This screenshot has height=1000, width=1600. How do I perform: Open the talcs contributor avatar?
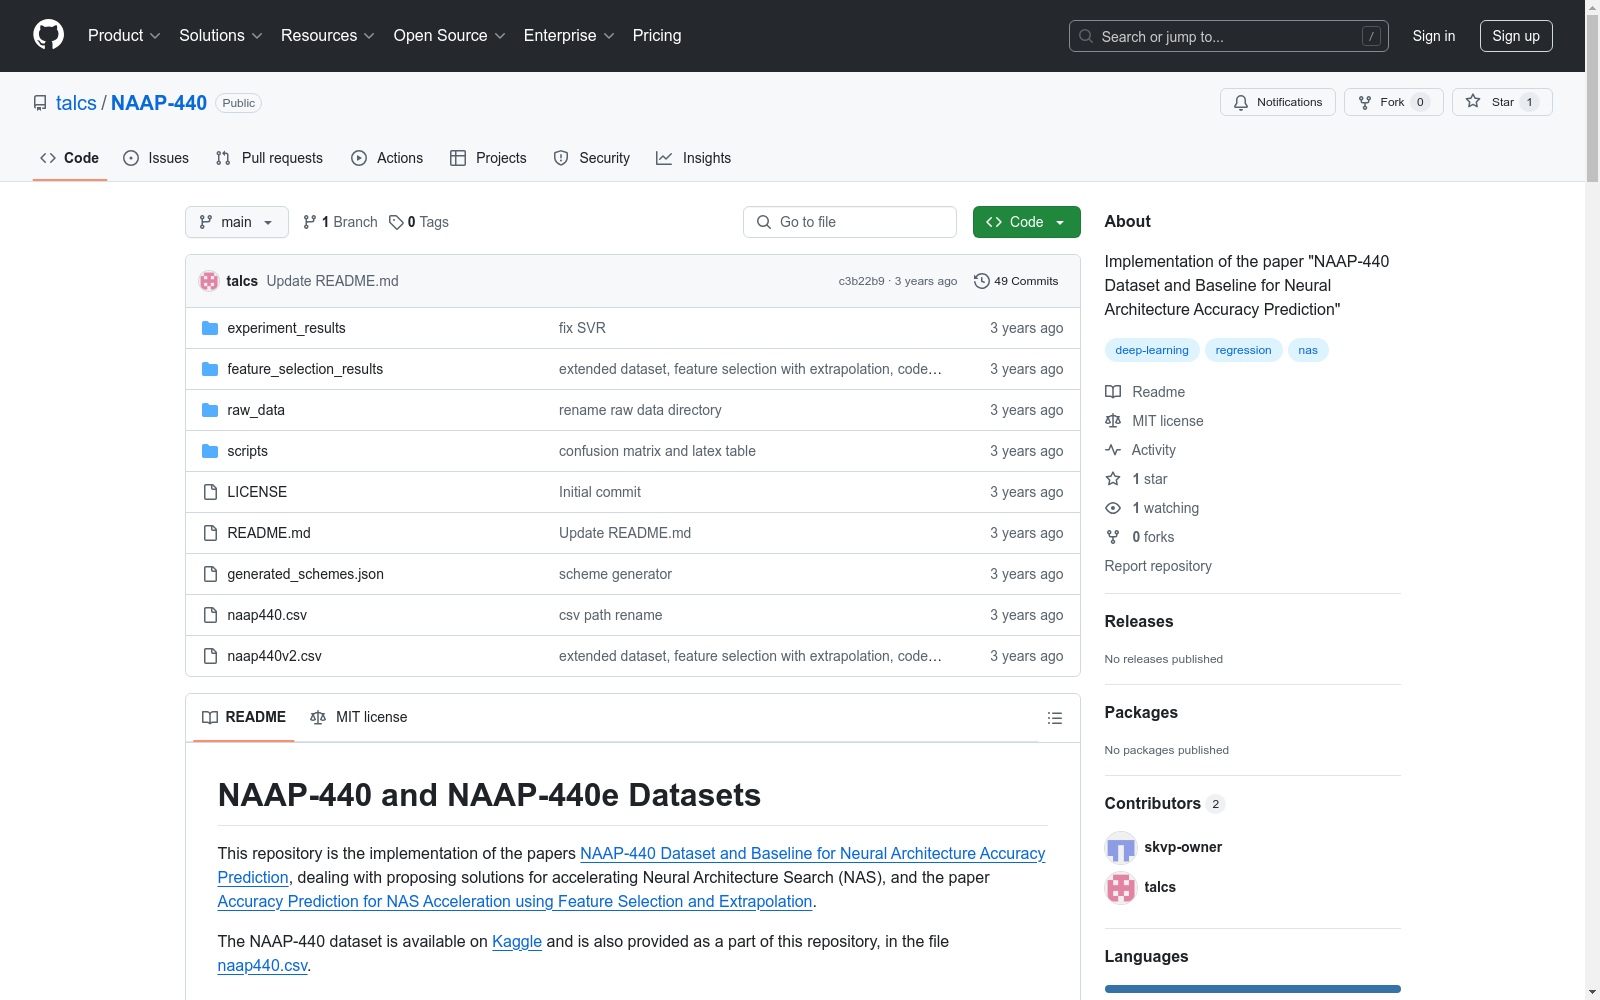1121,887
